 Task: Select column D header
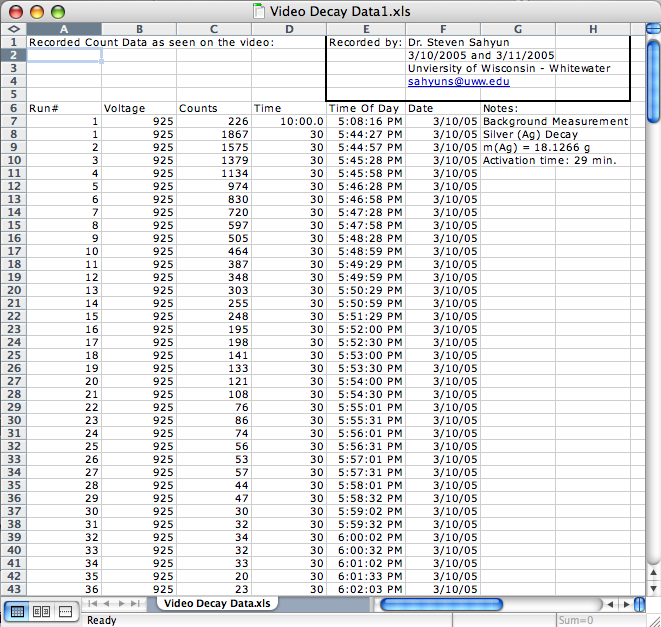pyautogui.click(x=289, y=29)
